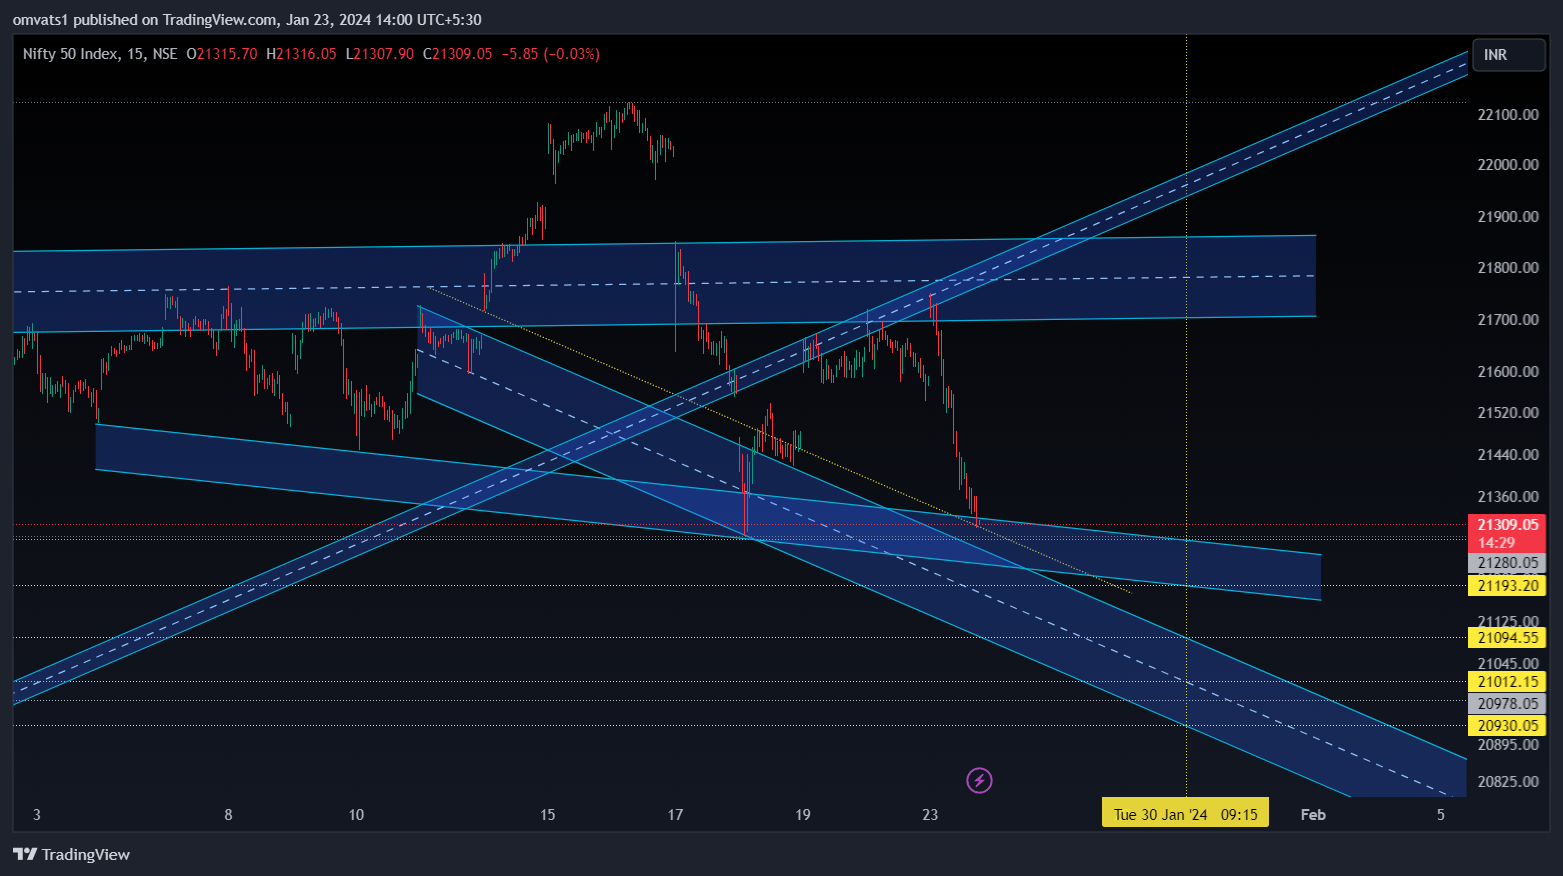Click the 20825.00 price axis label
Screen dimensions: 1563x876
pos(1507,782)
